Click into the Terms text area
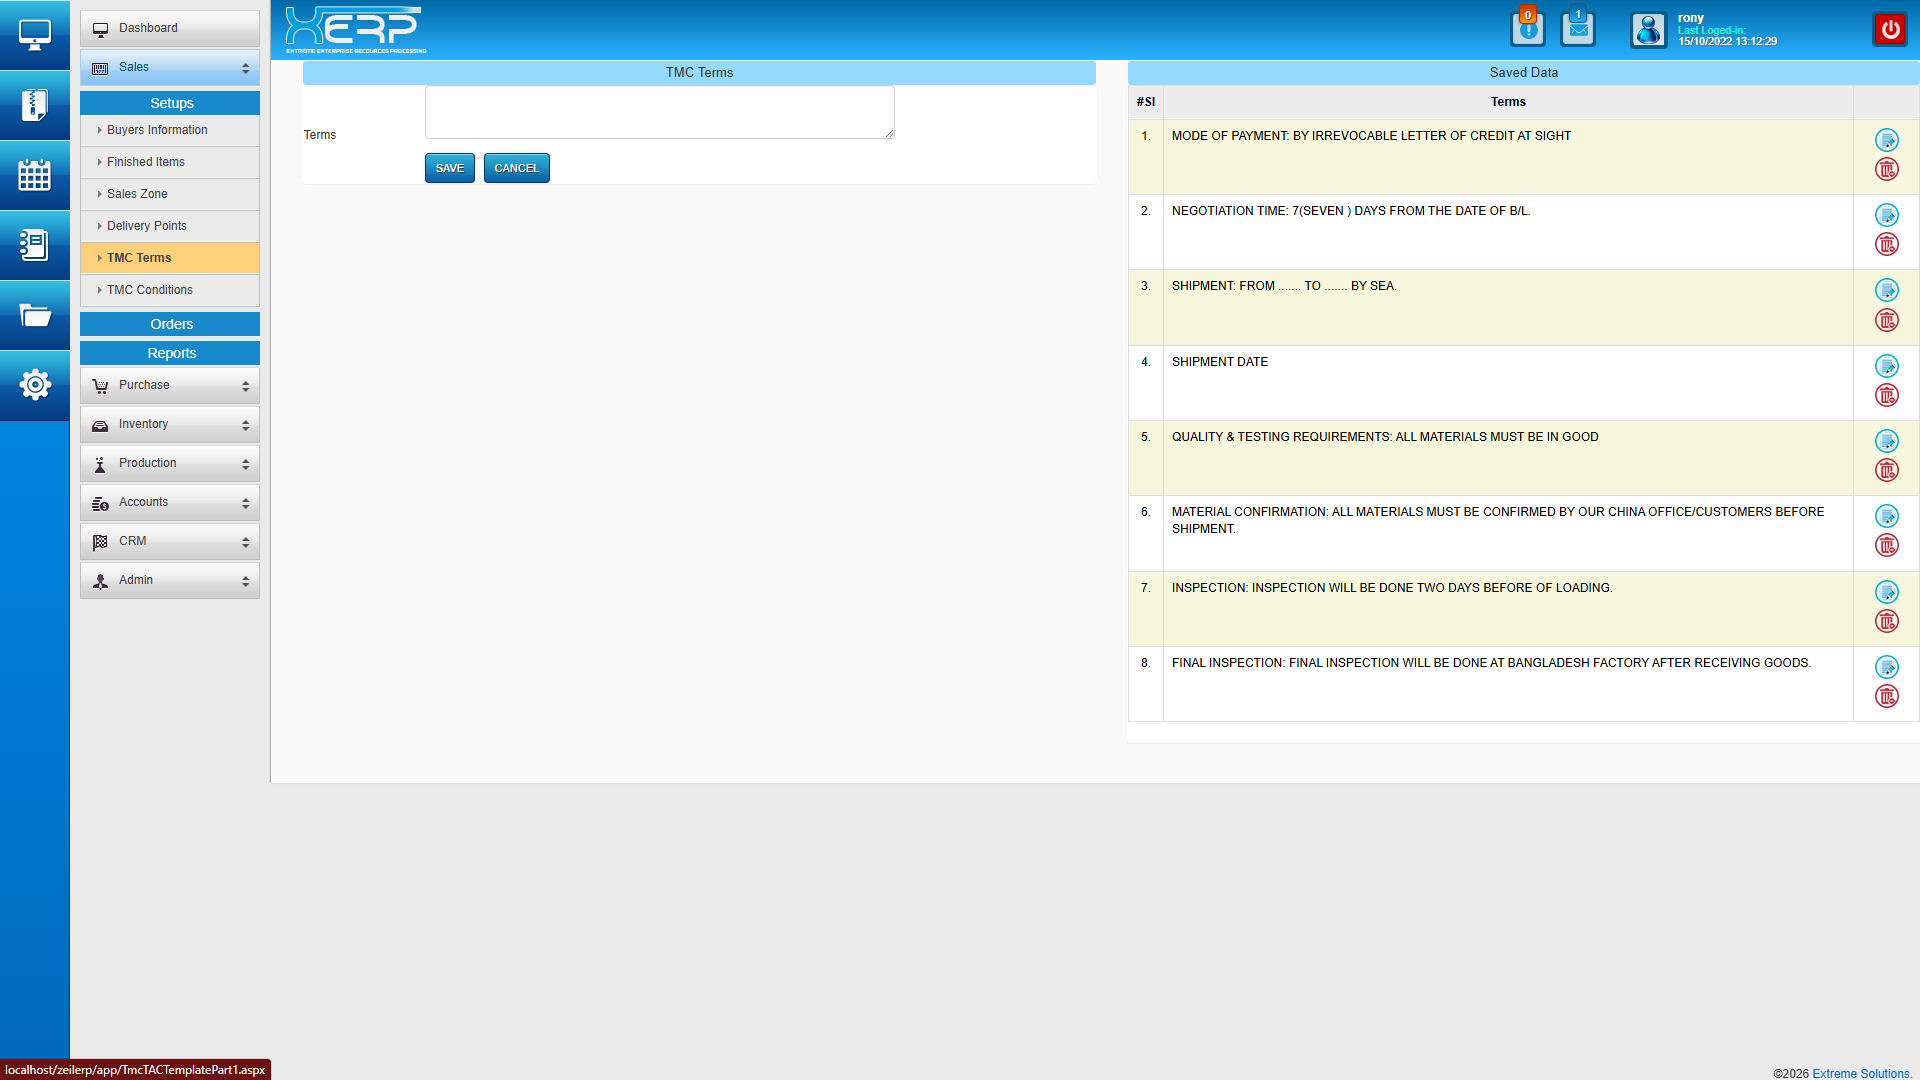This screenshot has height=1080, width=1920. click(659, 112)
